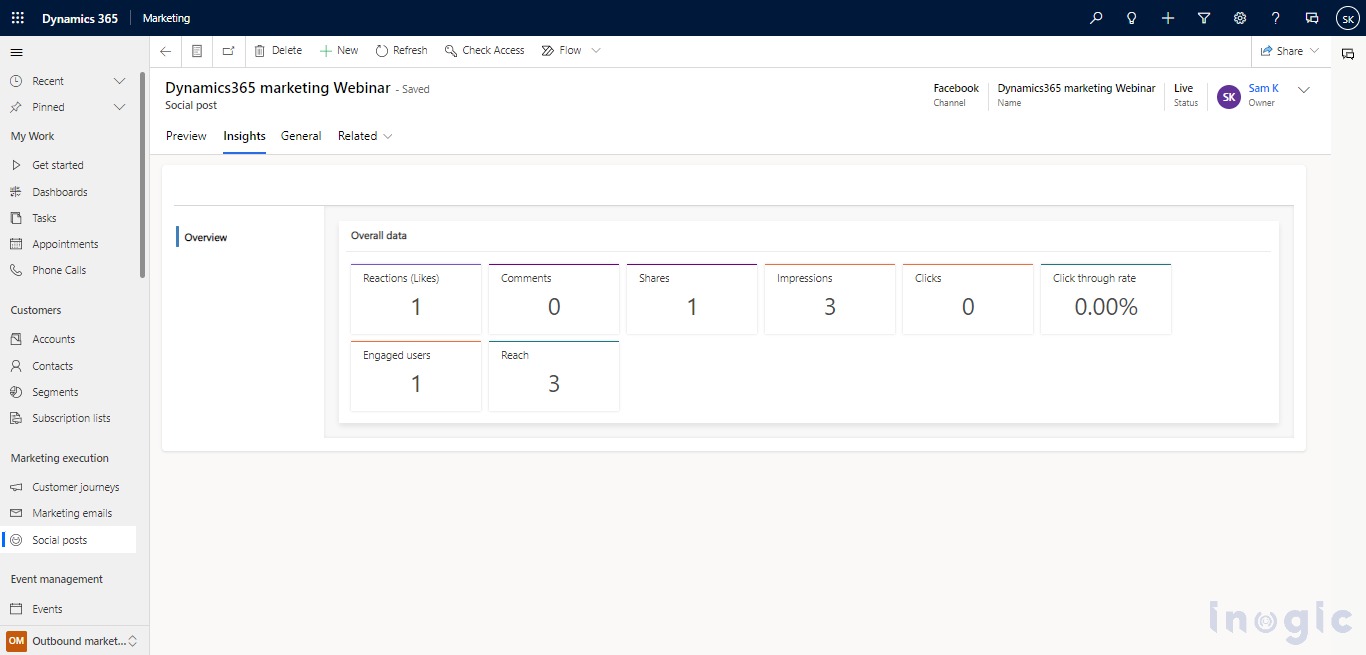The width and height of the screenshot is (1366, 655).
Task: Delete this social post
Action: [x=278, y=51]
